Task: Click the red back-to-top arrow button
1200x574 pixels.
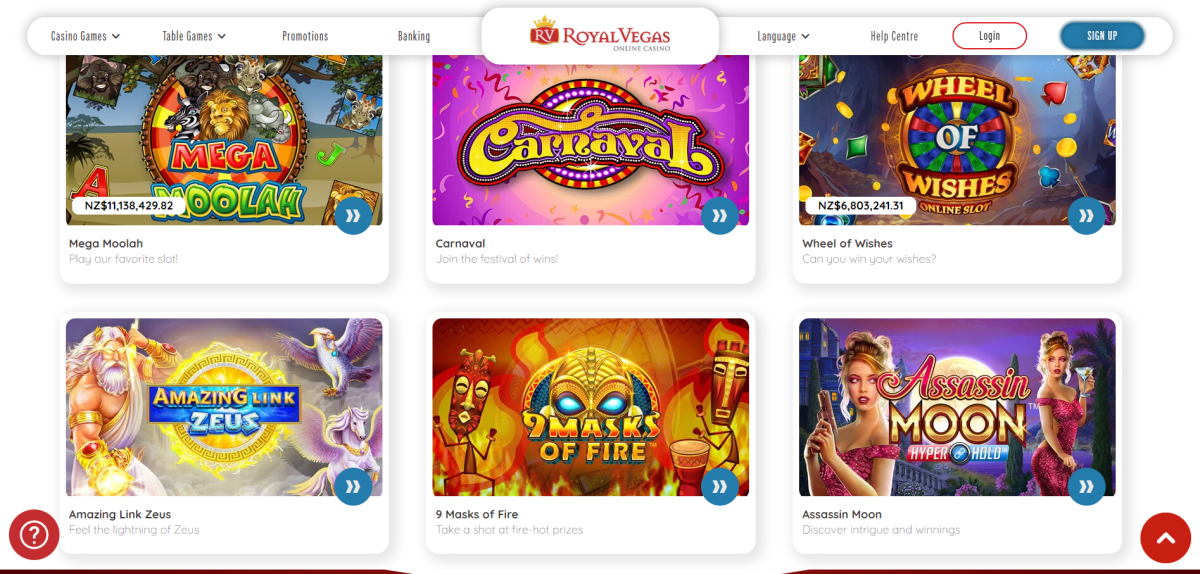Action: tap(1166, 538)
